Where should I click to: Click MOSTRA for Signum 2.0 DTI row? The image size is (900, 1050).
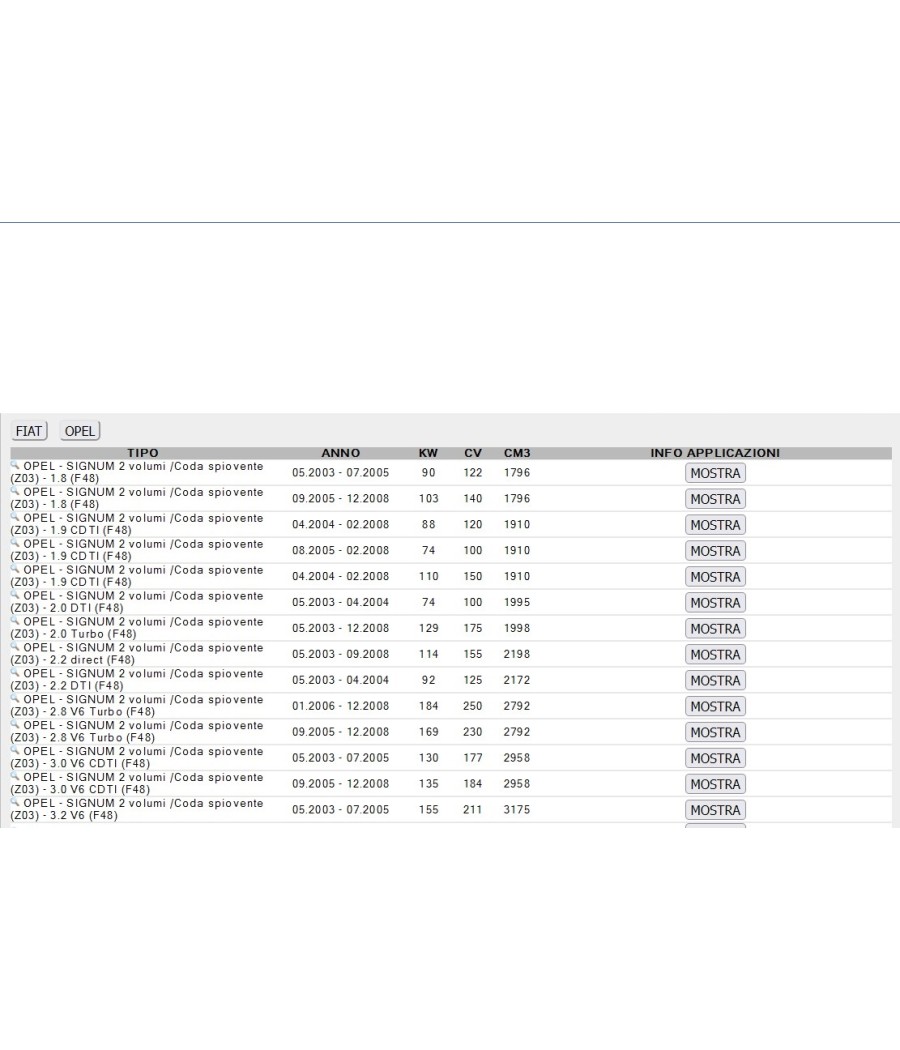(x=715, y=603)
